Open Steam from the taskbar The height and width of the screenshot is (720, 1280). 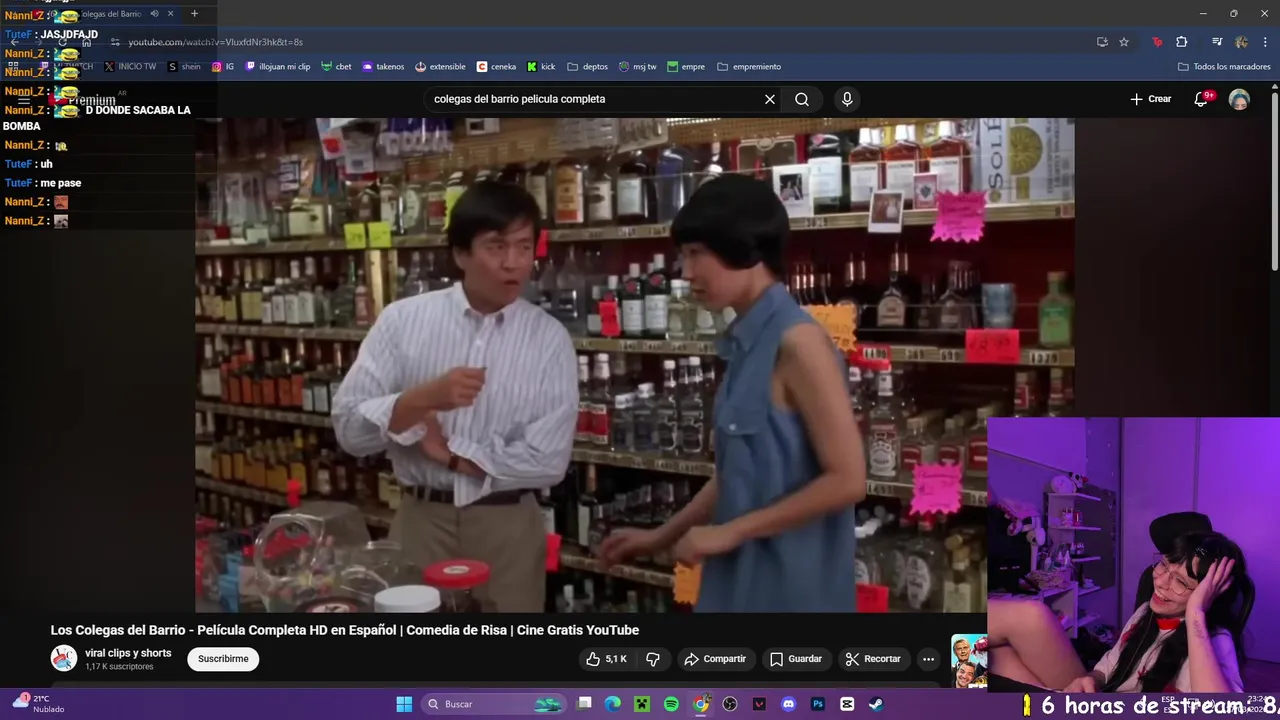click(876, 704)
